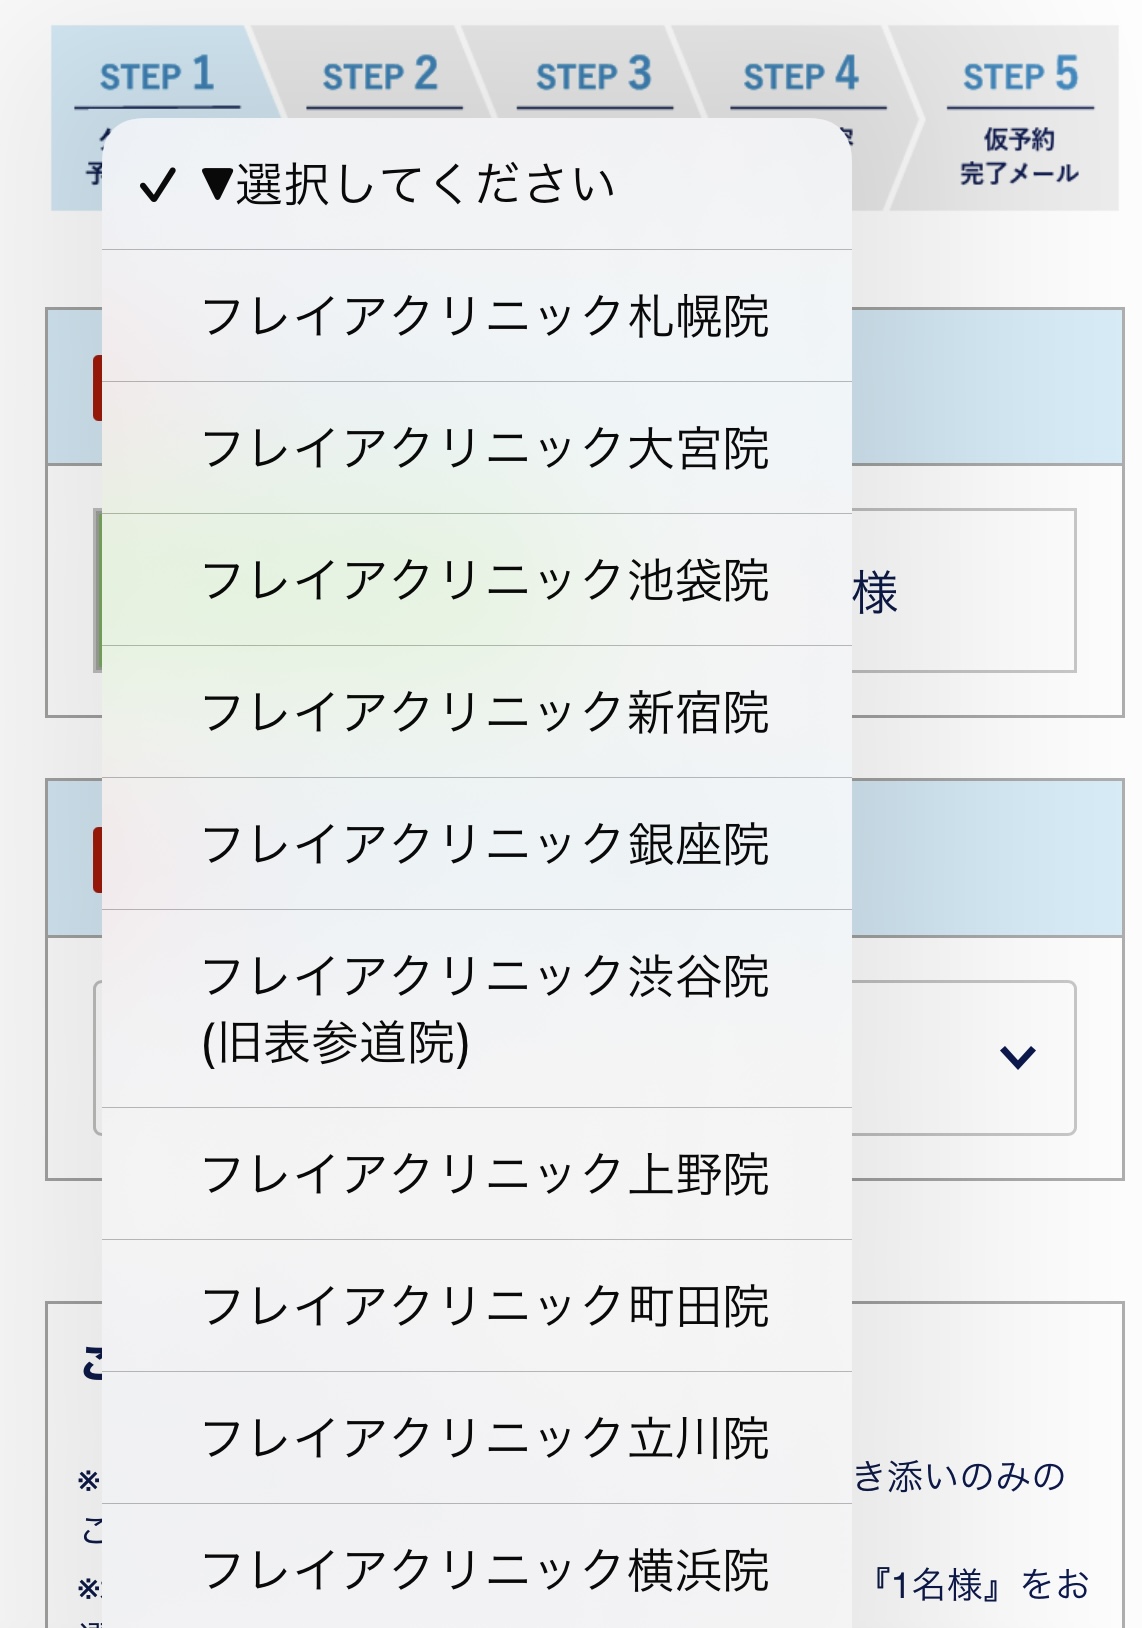Select the STEP 4 tab

pos(800,76)
